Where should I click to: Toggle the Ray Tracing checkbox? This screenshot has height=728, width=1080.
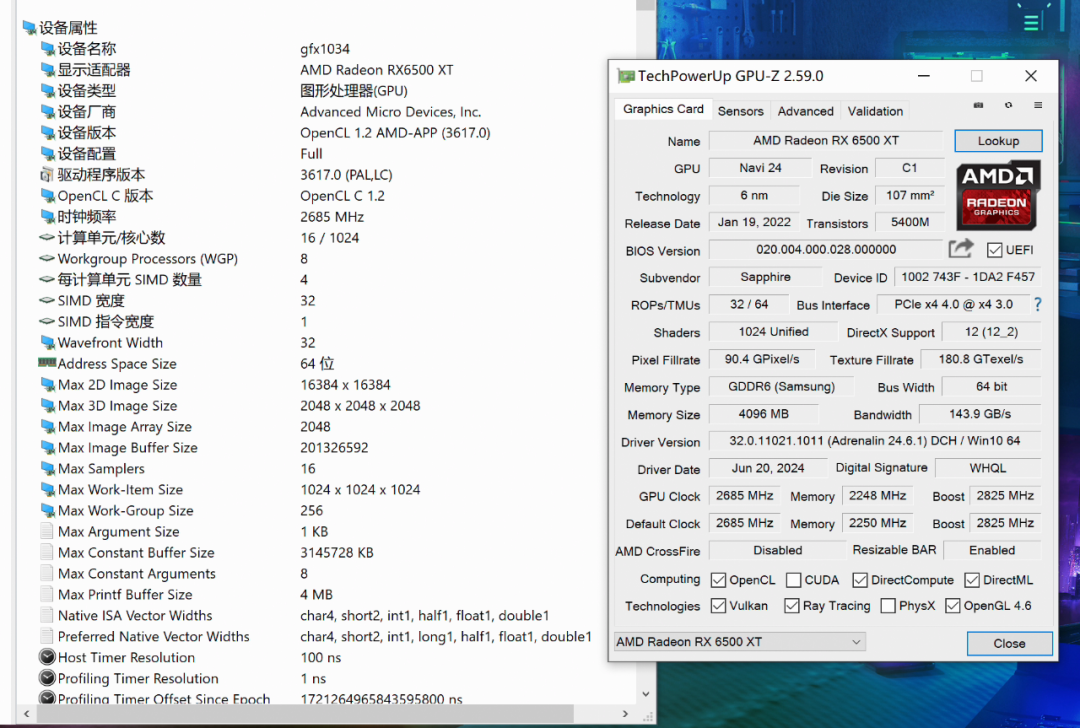pyautogui.click(x=792, y=605)
